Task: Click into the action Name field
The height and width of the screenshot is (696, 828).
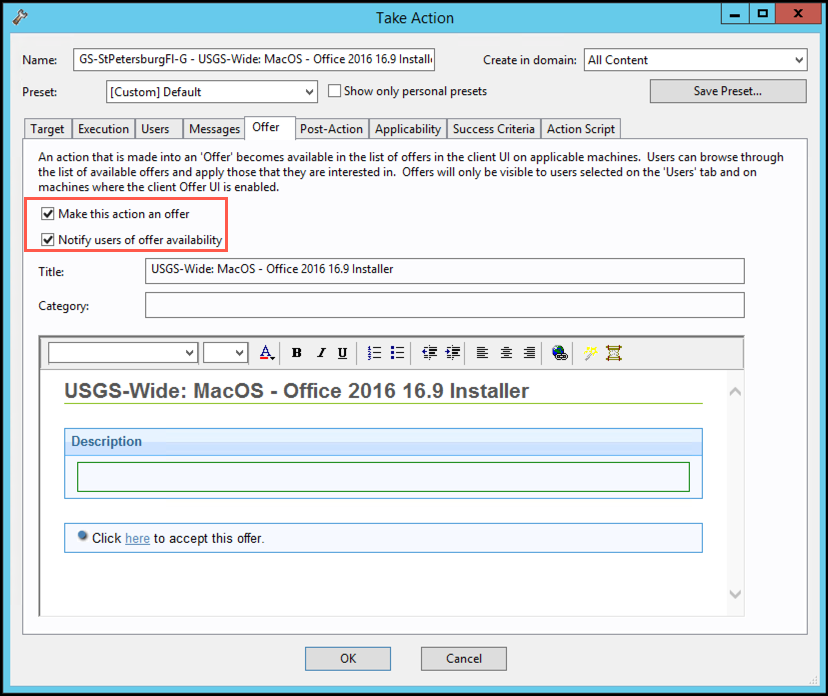Action: pyautogui.click(x=254, y=59)
